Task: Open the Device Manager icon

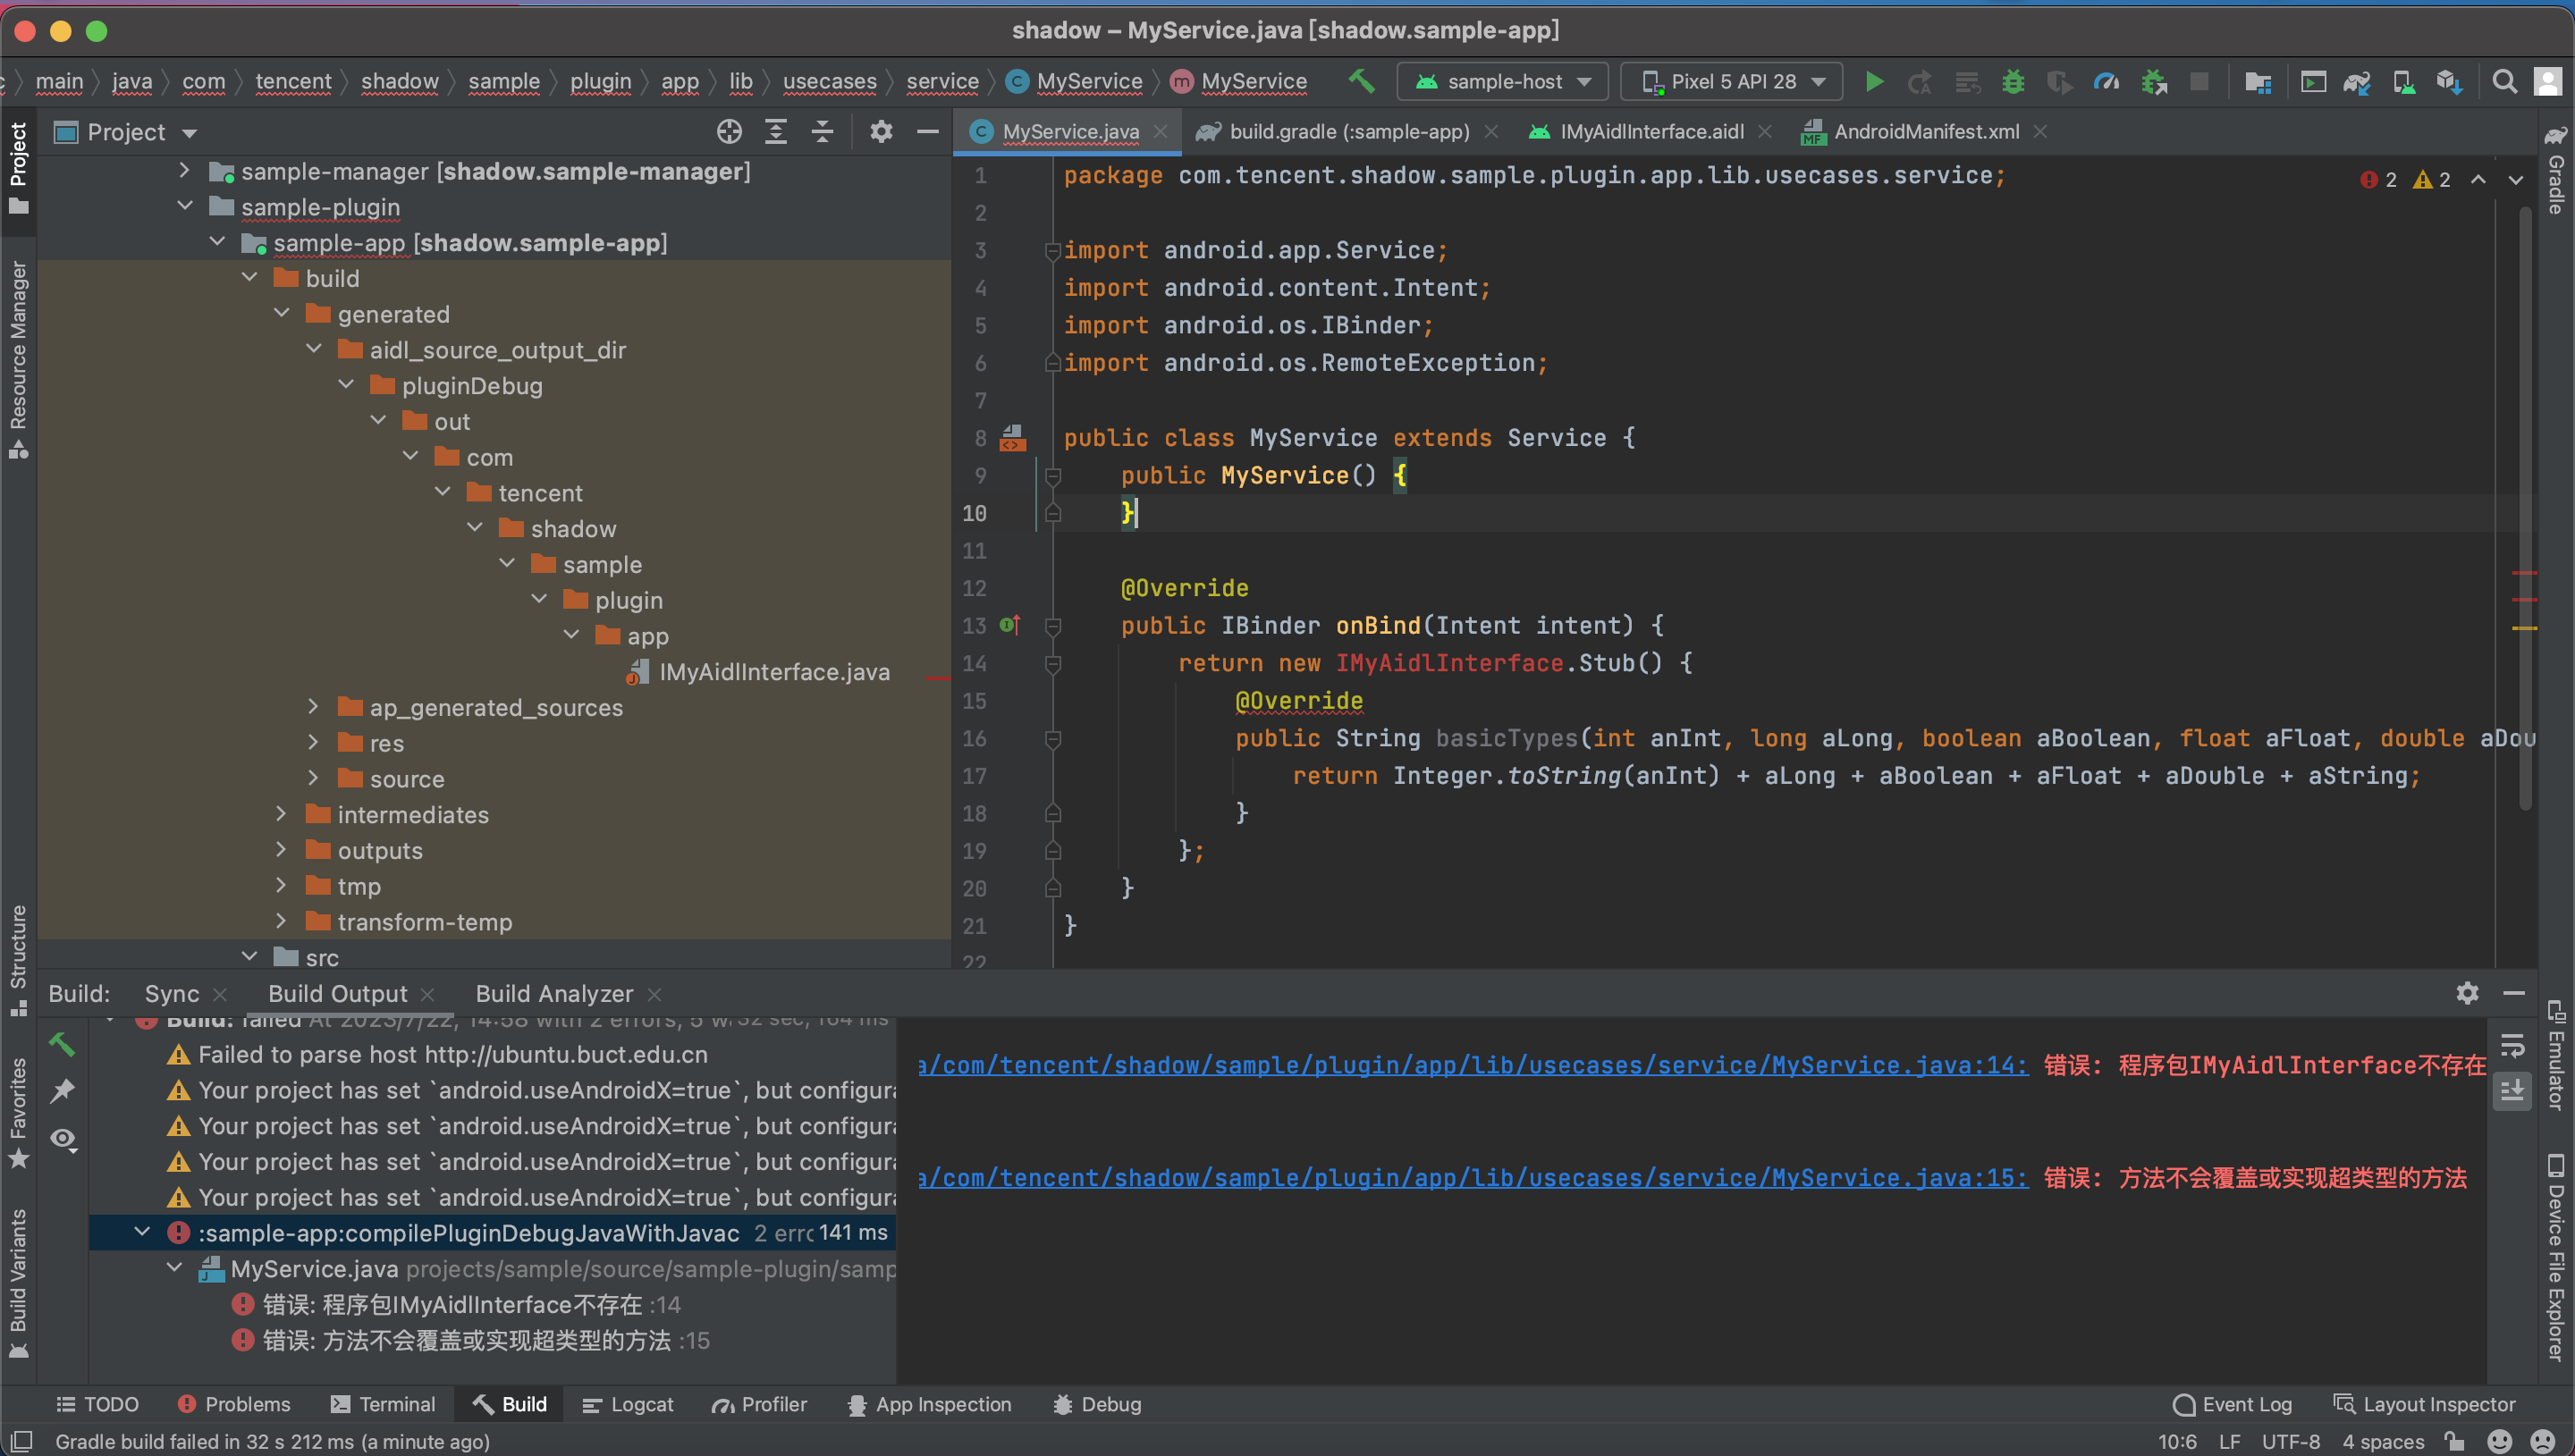Action: (x=2404, y=81)
